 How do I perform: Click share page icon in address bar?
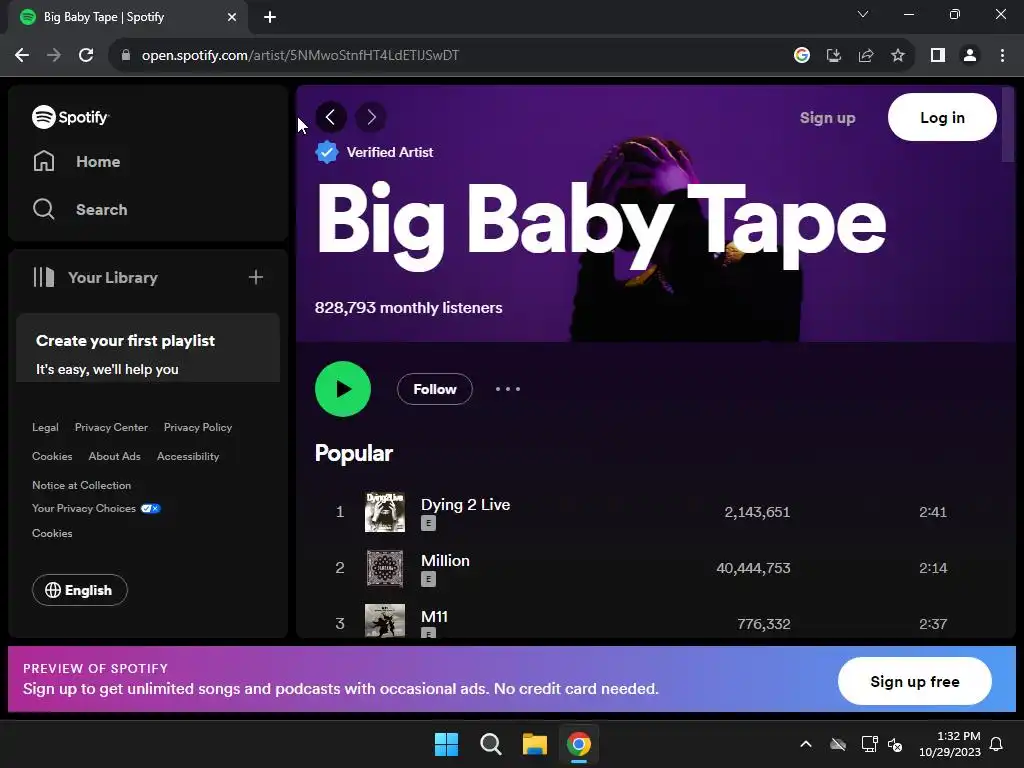point(866,56)
